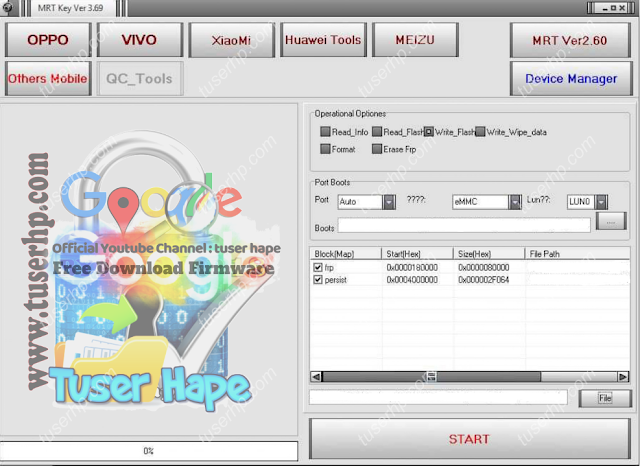This screenshot has width=640, height=466.
Task: Close the MRT Key window
Action: (622, 8)
